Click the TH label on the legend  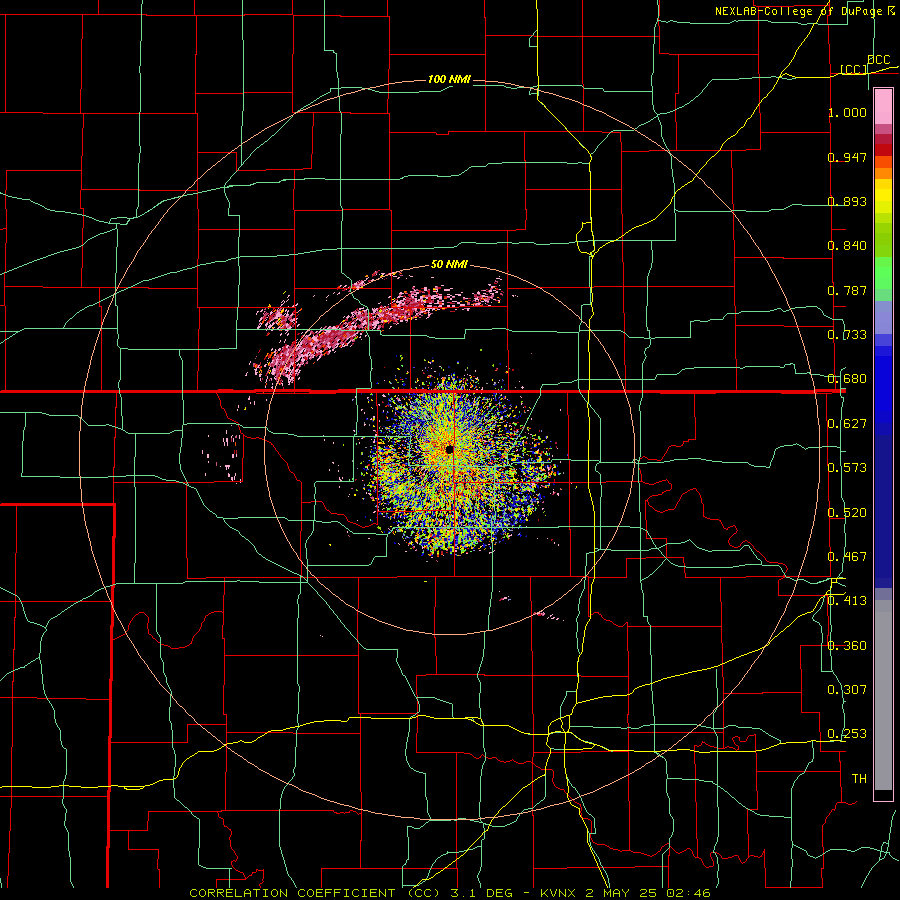click(x=859, y=779)
